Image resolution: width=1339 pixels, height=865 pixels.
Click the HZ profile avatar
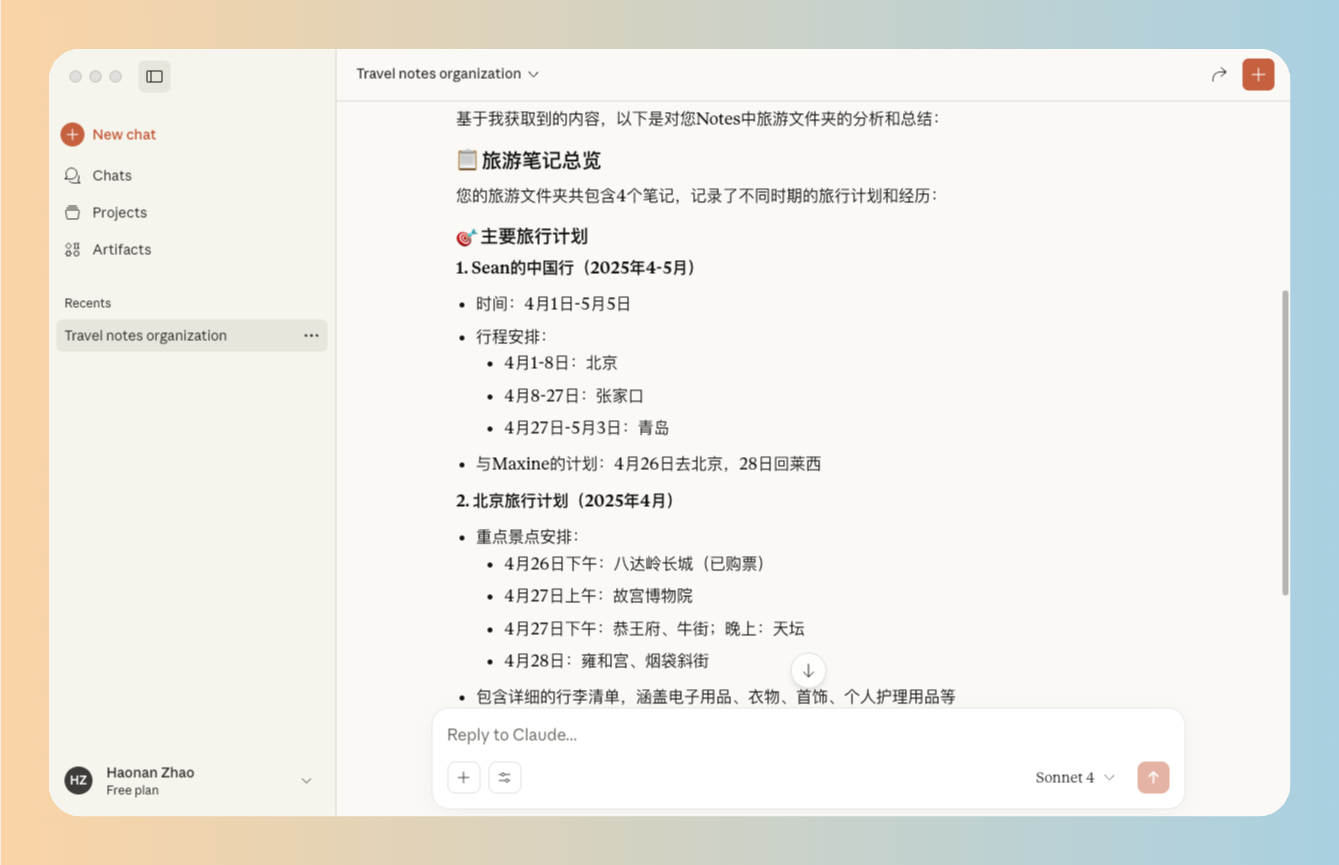tap(79, 780)
